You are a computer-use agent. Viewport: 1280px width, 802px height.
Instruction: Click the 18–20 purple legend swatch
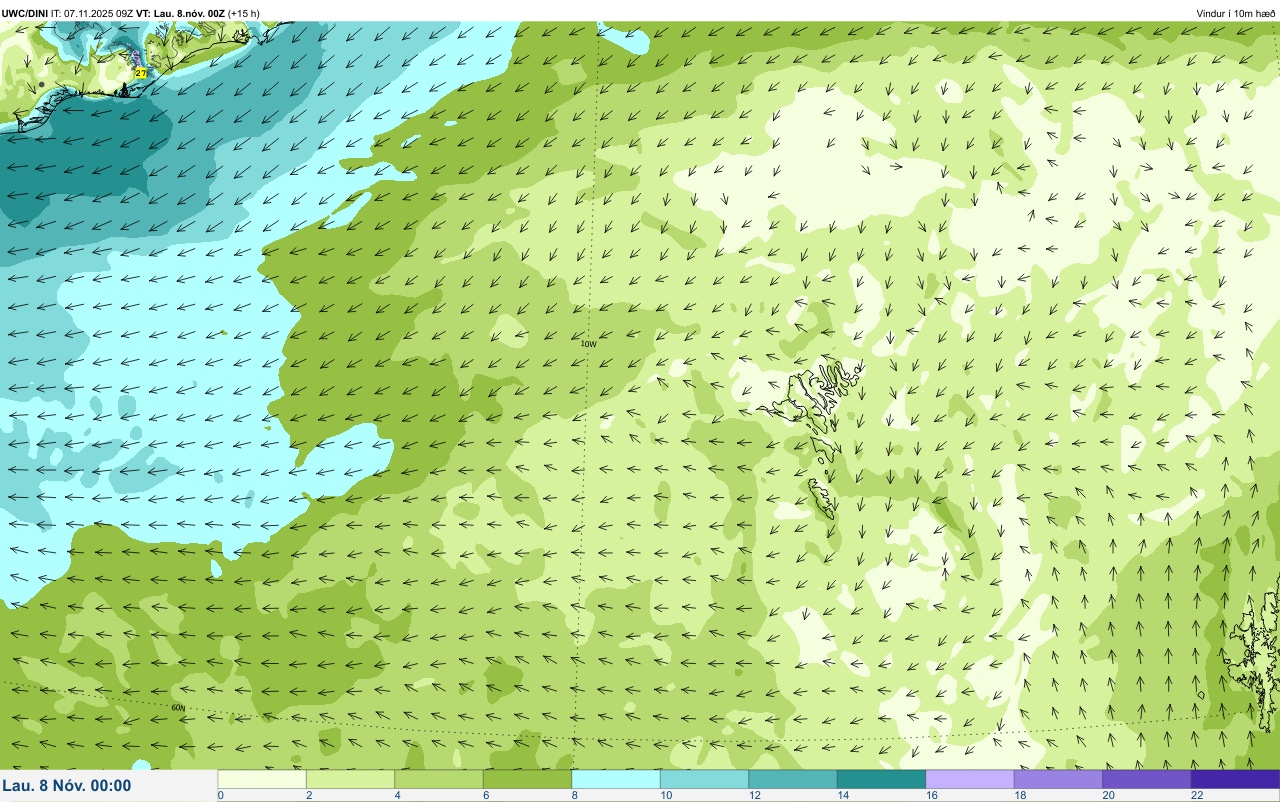coord(1058,779)
